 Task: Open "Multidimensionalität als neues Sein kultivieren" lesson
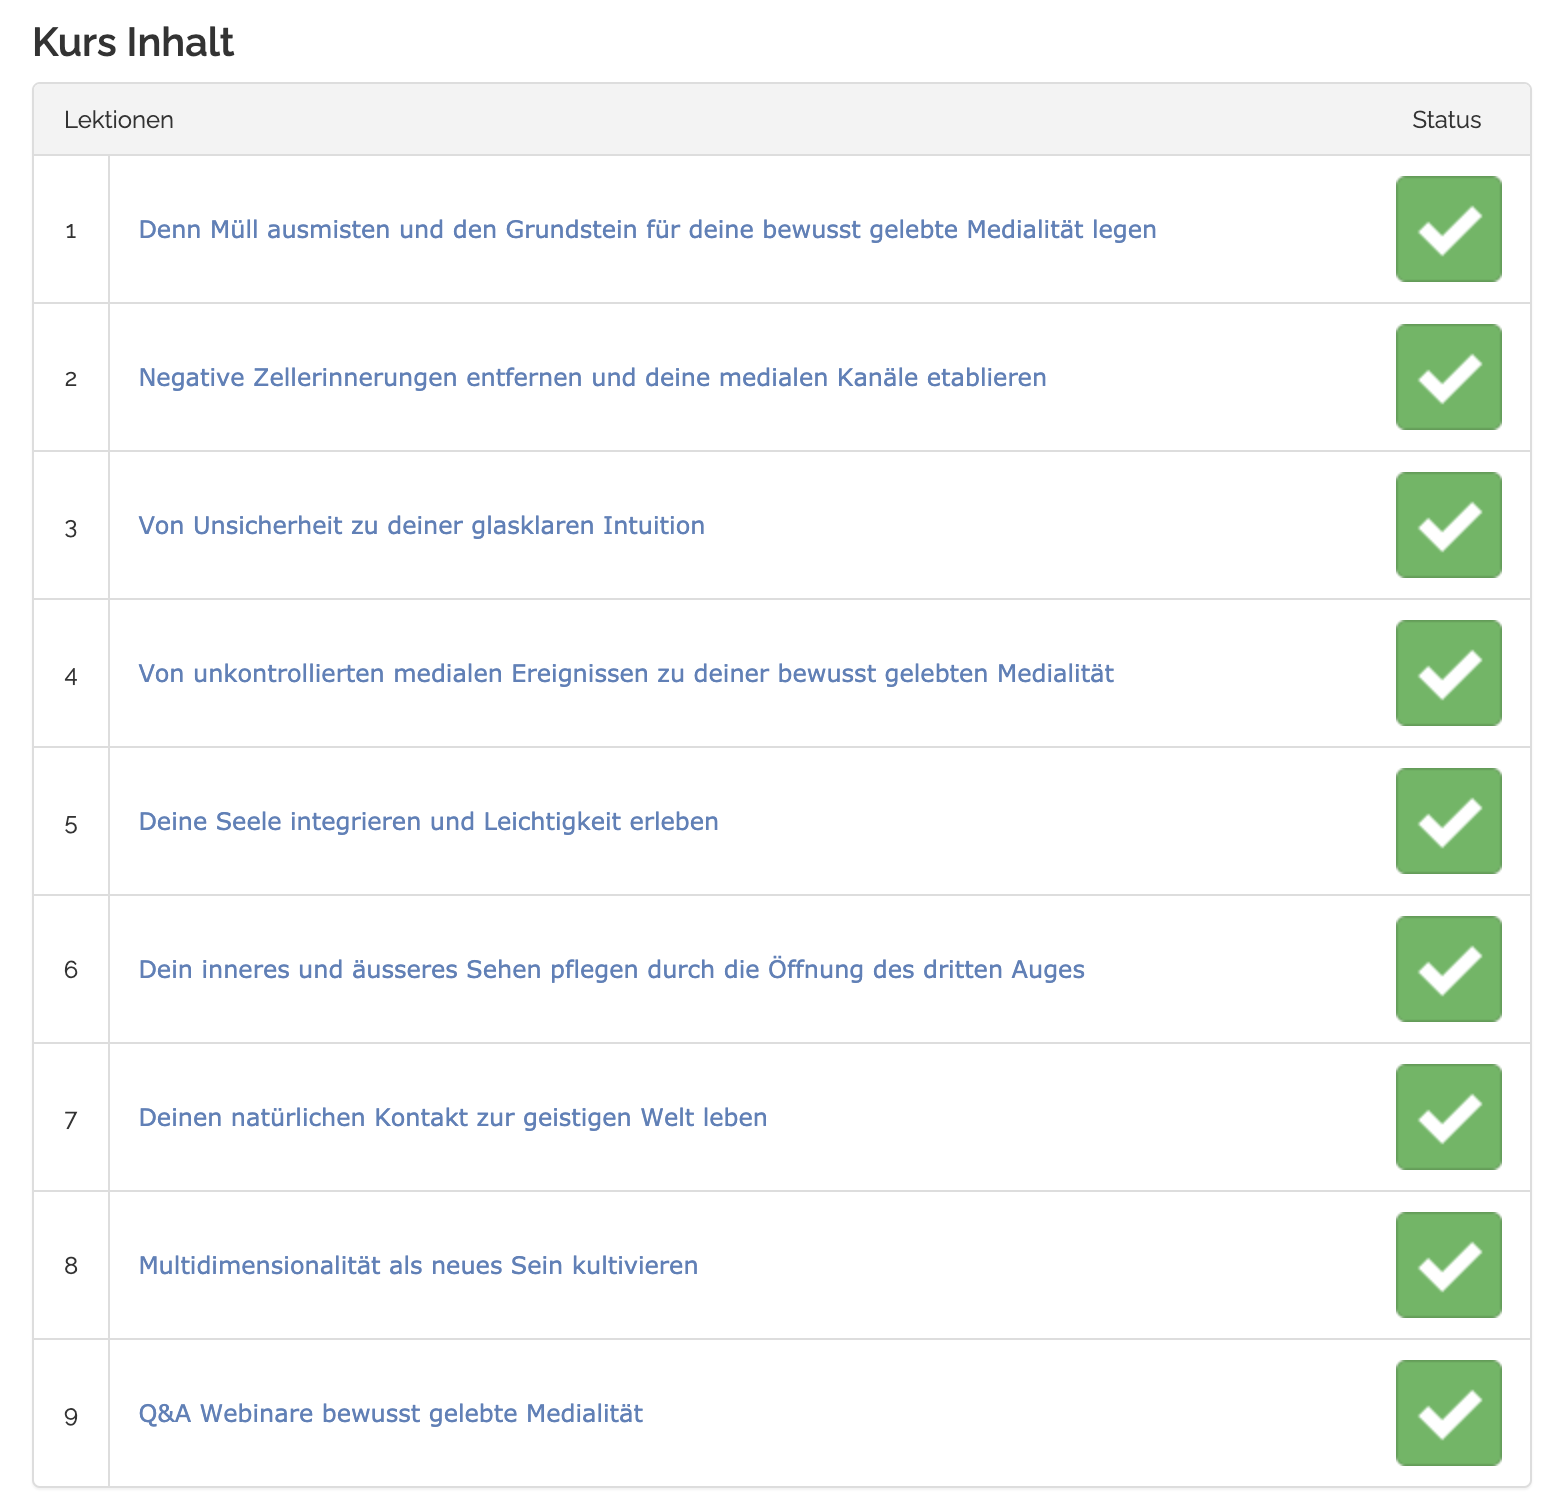418,1266
